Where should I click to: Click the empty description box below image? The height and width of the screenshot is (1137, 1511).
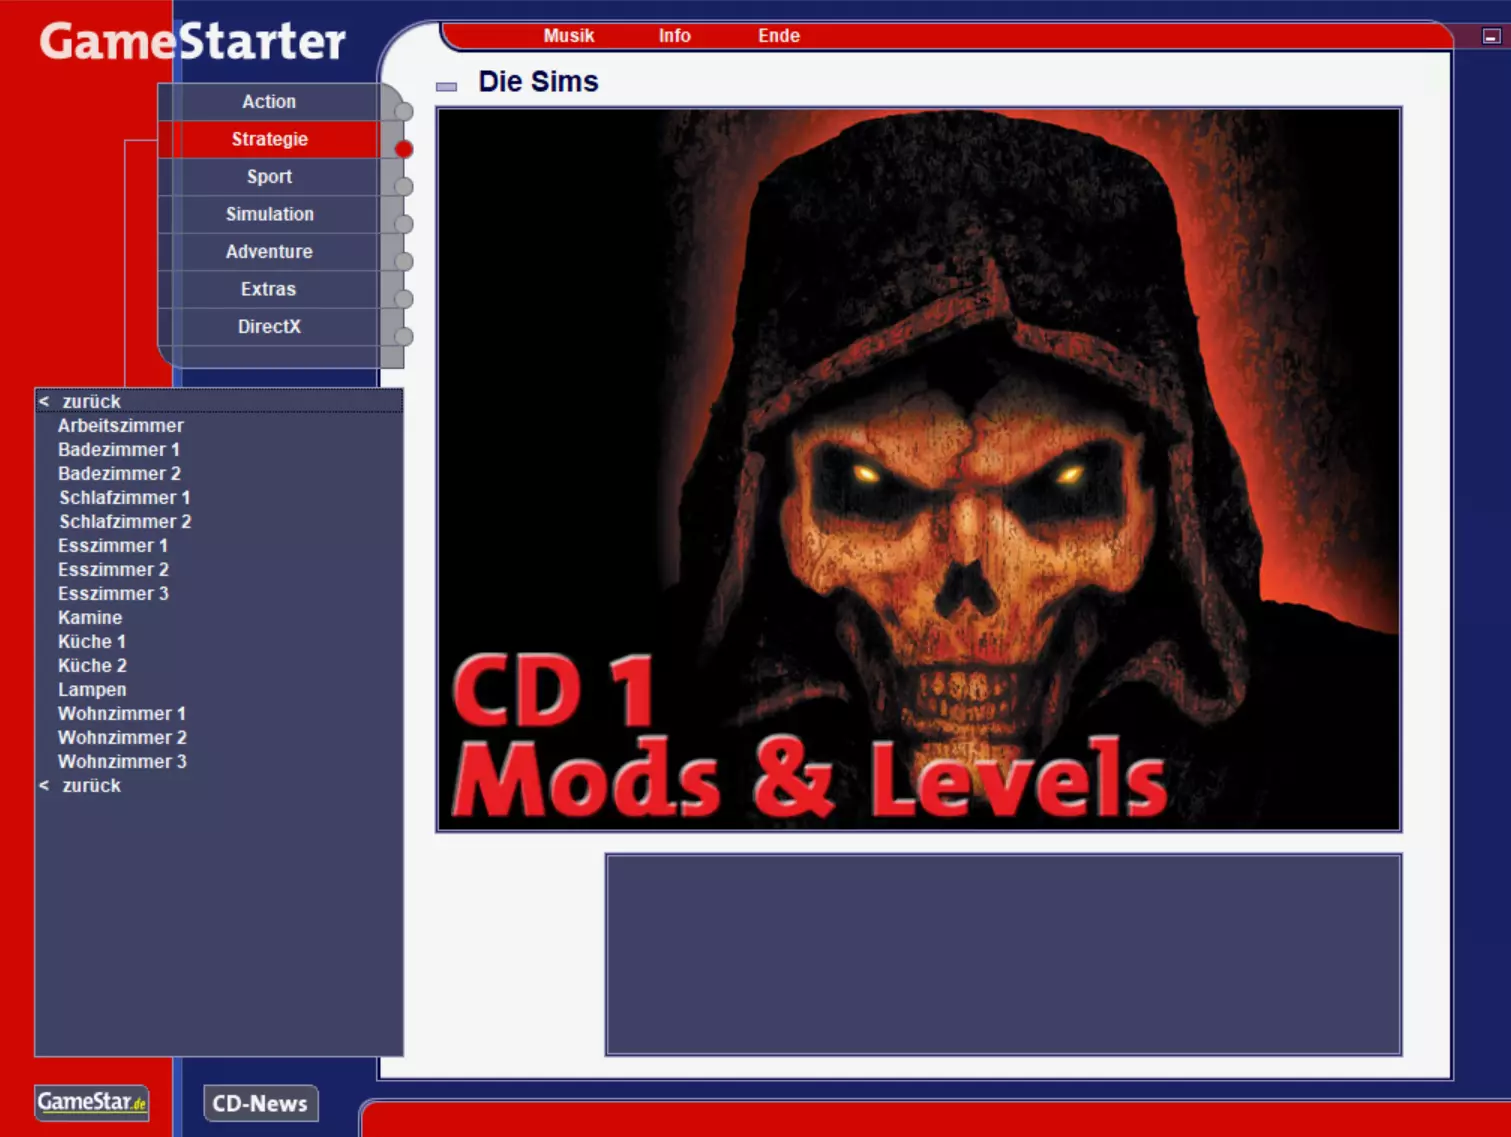pos(1003,954)
